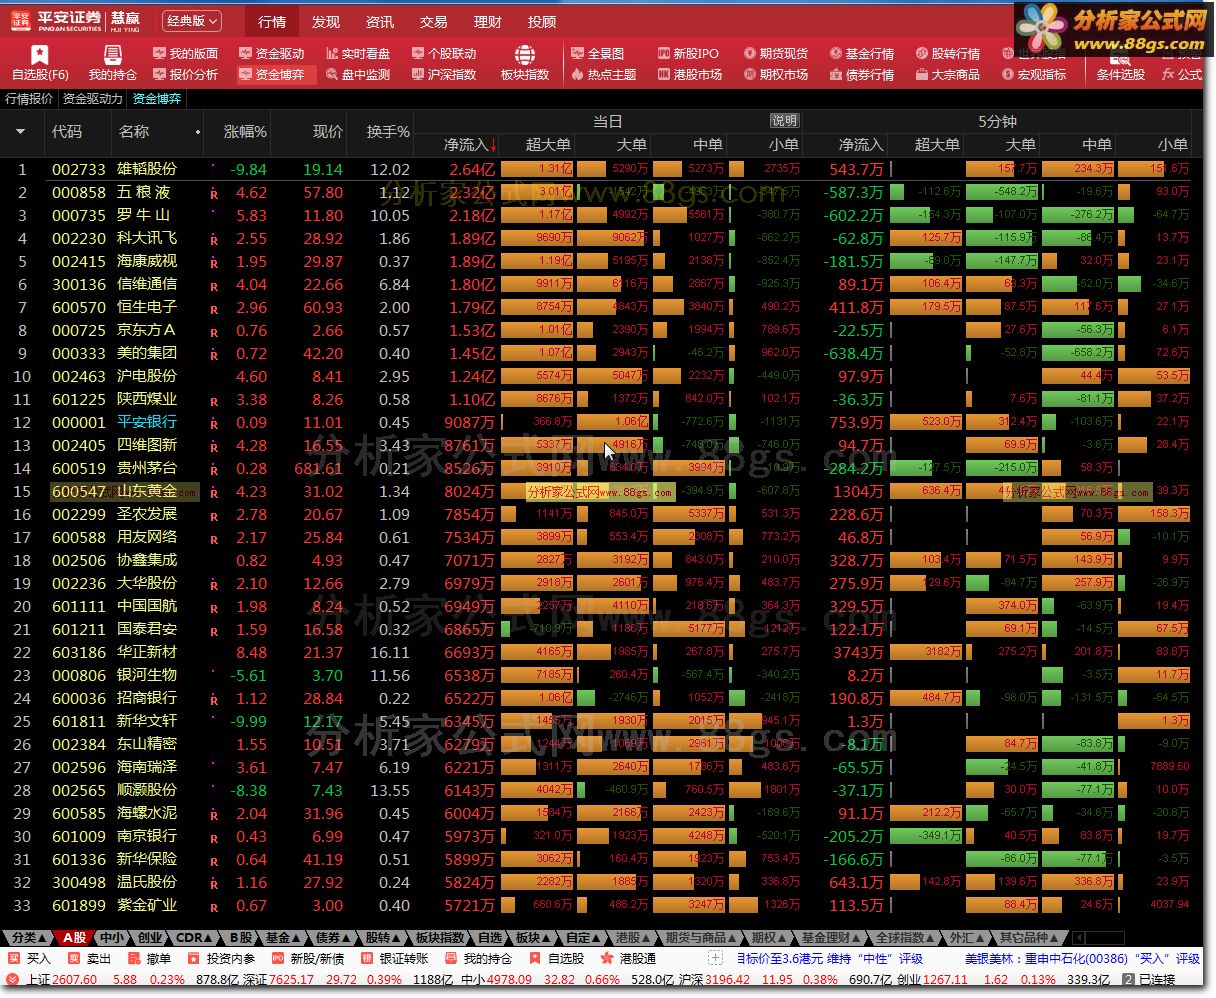Screen dimensions: 1216x998
Task: Open the column header triangle menu
Action: click(x=21, y=131)
